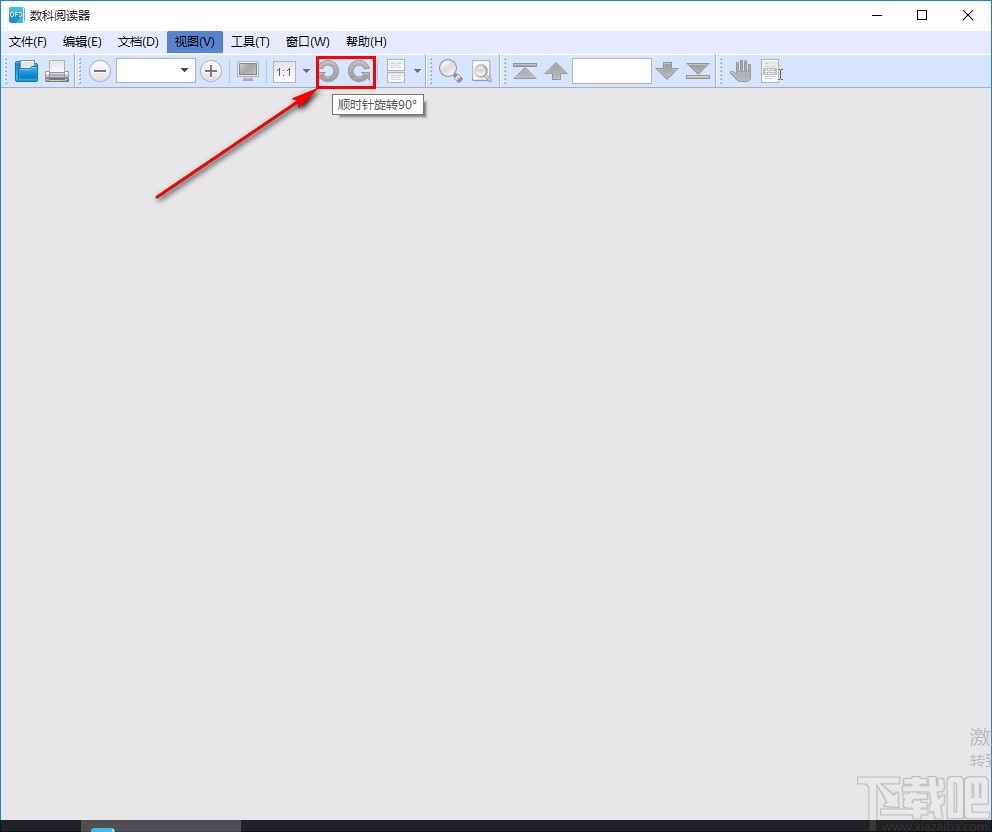Open a file with the folder icon
This screenshot has width=992, height=832.
(27, 71)
